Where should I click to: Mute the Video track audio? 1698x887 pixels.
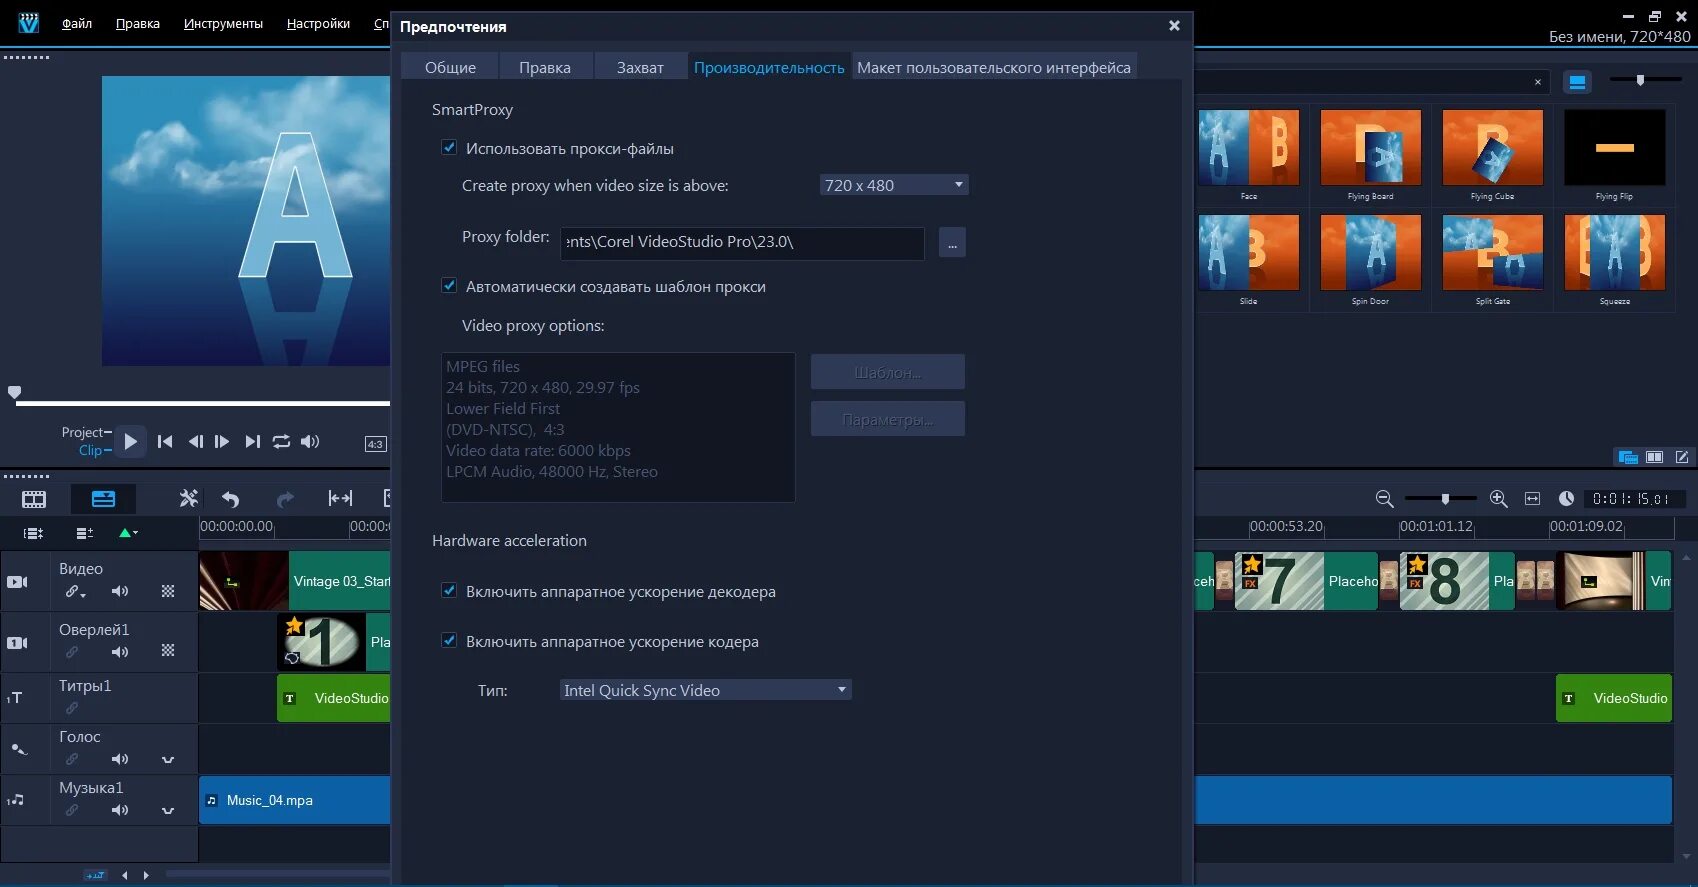120,591
